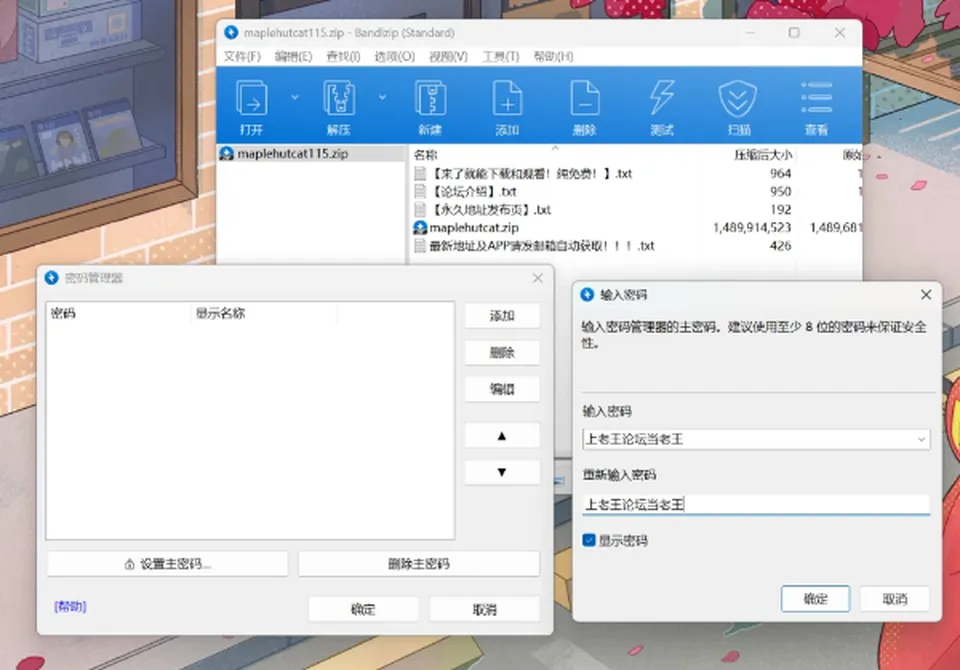
Task: Click the archive icon beside maplehutcat.zip
Action: click(x=420, y=228)
